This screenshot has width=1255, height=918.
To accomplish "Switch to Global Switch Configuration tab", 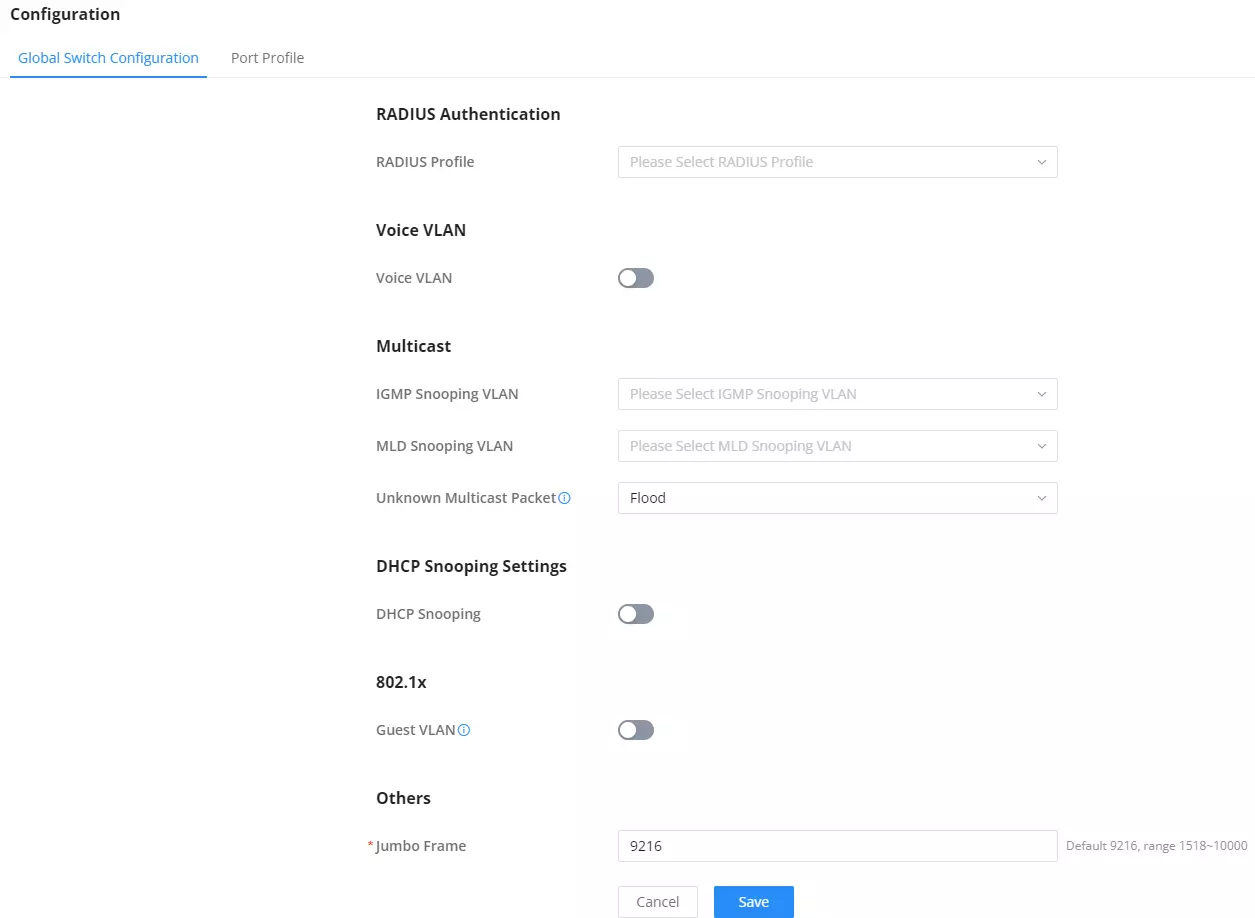I will pos(108,58).
